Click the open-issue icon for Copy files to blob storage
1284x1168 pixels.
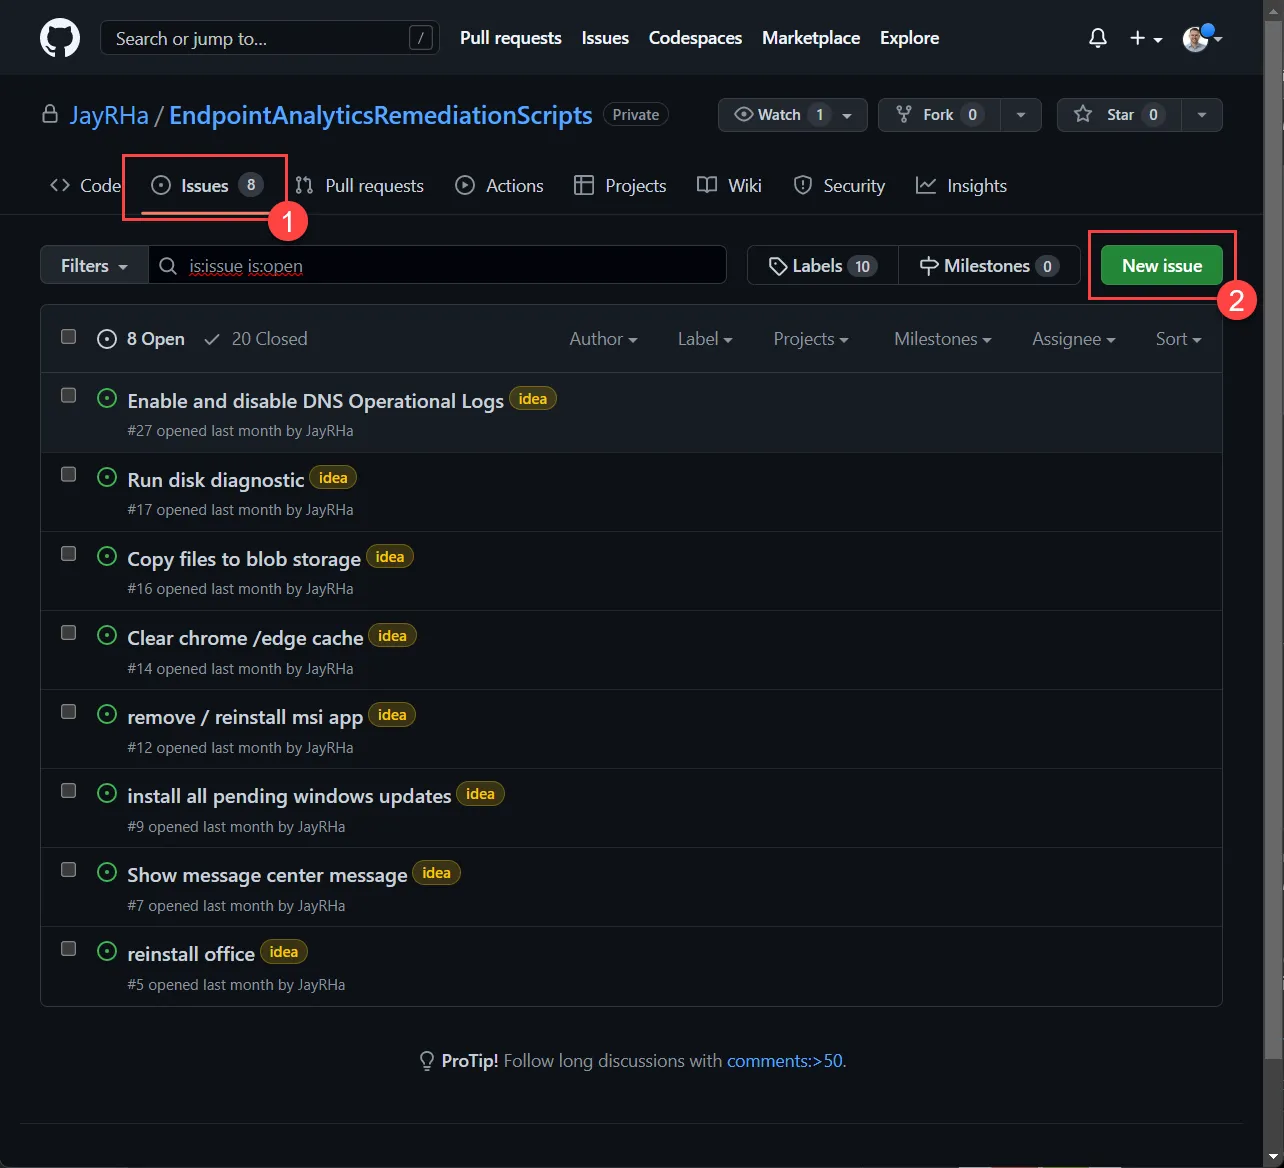(107, 556)
